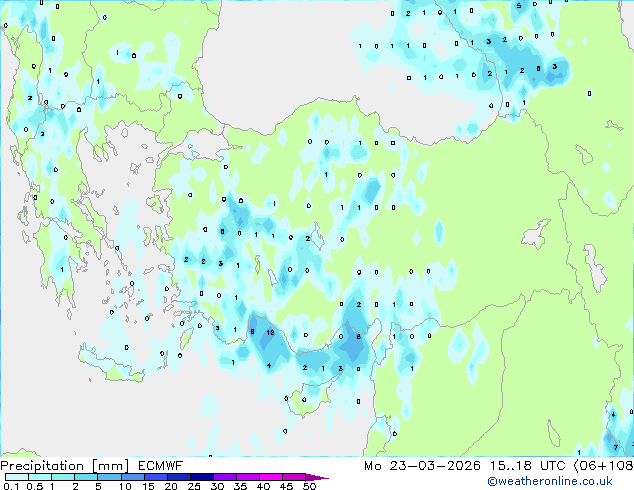The height and width of the screenshot is (490, 634).
Task: Click the 'Precipitation' legend title word
Action: click(x=42, y=466)
